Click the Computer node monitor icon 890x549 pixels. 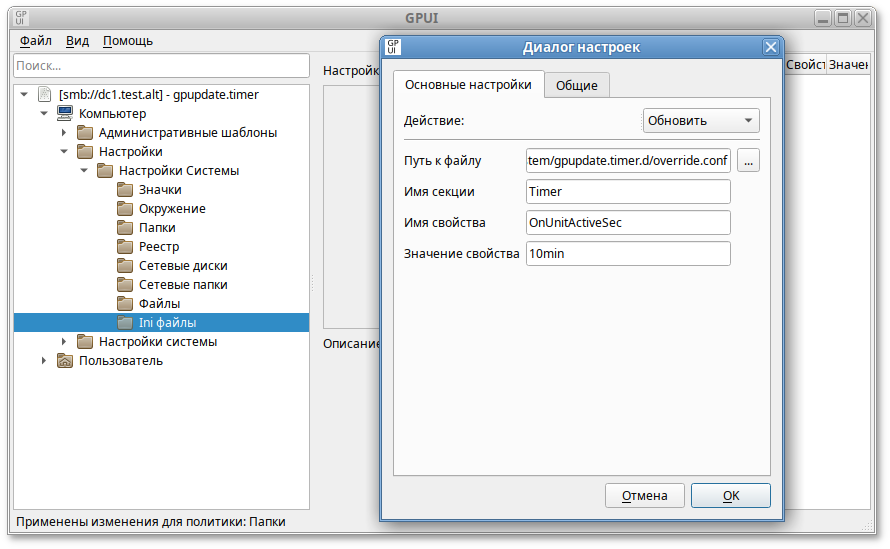click(64, 114)
